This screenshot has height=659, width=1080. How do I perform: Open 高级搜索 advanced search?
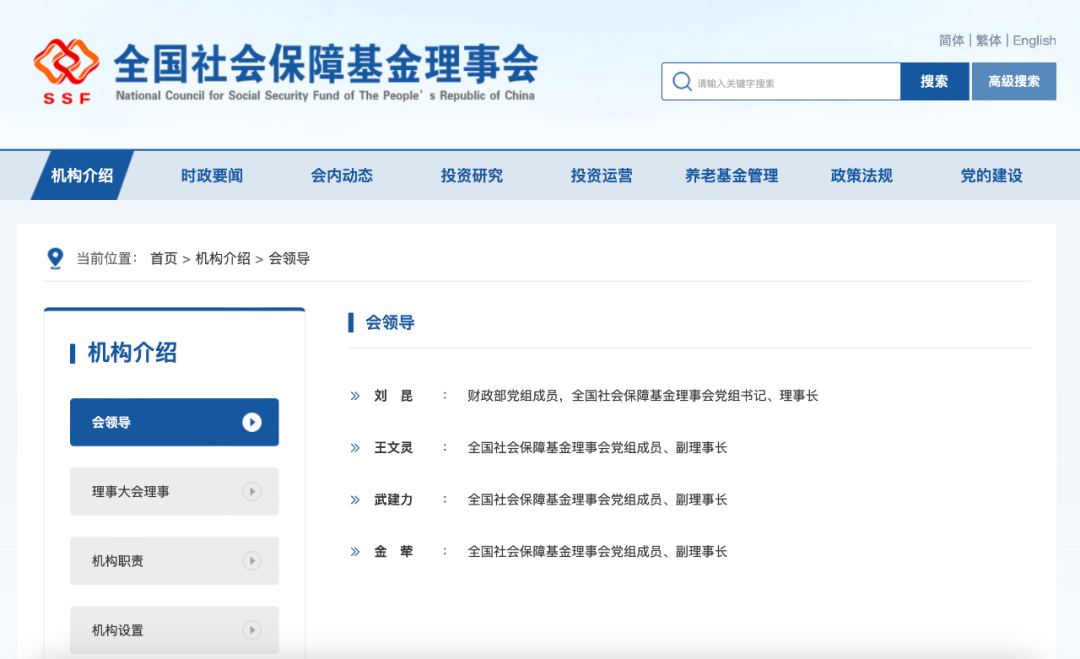[1013, 82]
